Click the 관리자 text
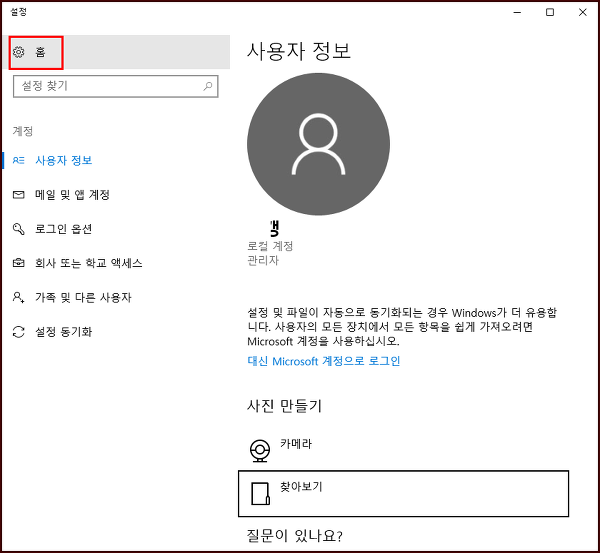 (x=263, y=260)
